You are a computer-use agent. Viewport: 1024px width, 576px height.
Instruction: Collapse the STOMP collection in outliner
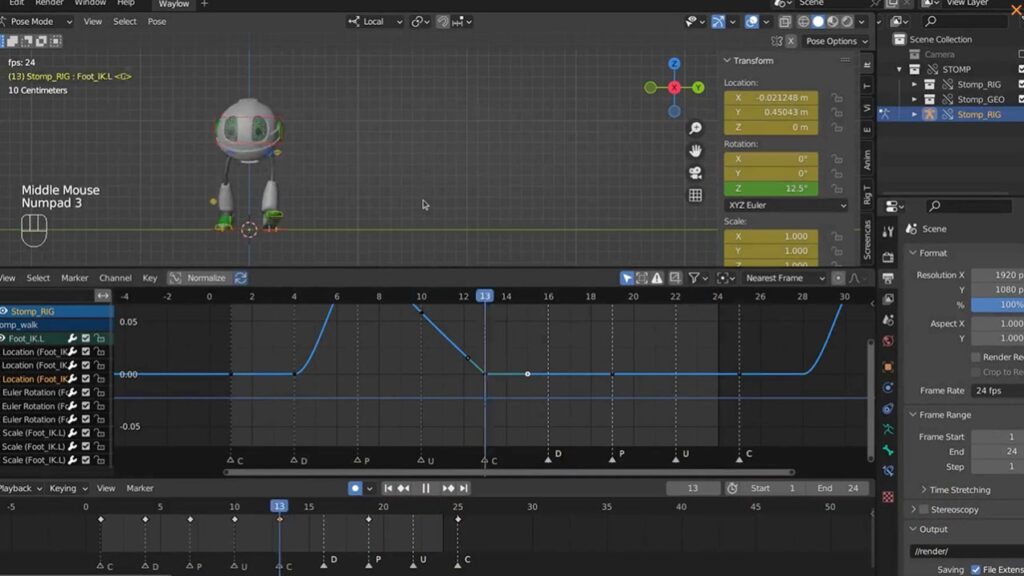[x=899, y=69]
